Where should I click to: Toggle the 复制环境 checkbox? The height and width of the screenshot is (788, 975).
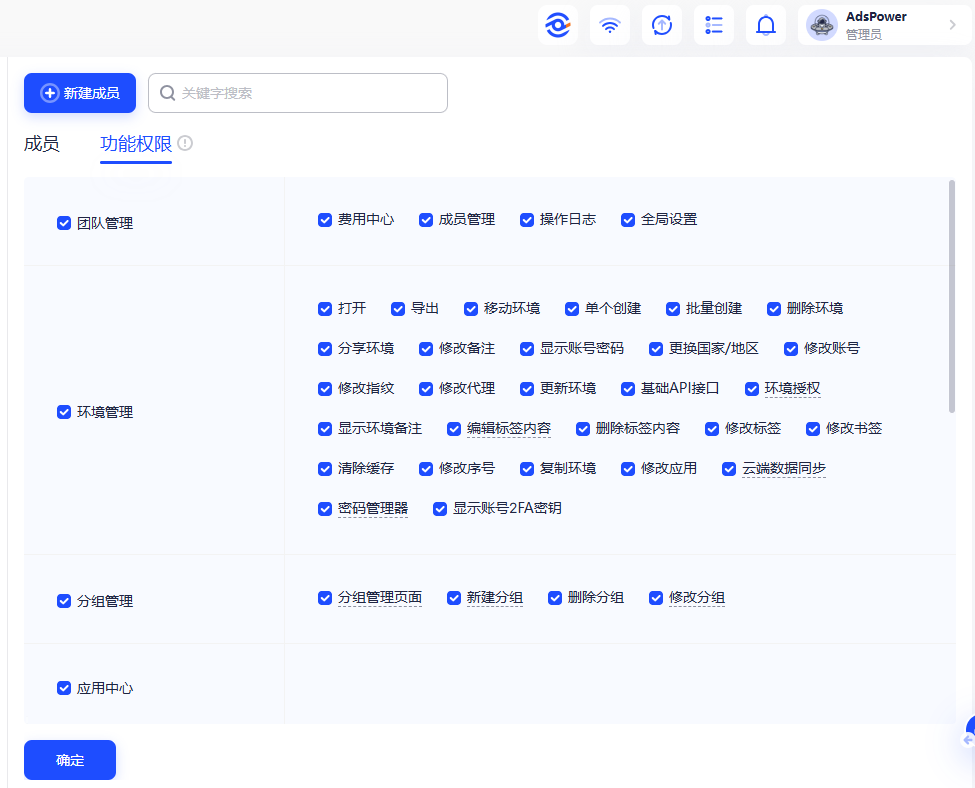(527, 468)
